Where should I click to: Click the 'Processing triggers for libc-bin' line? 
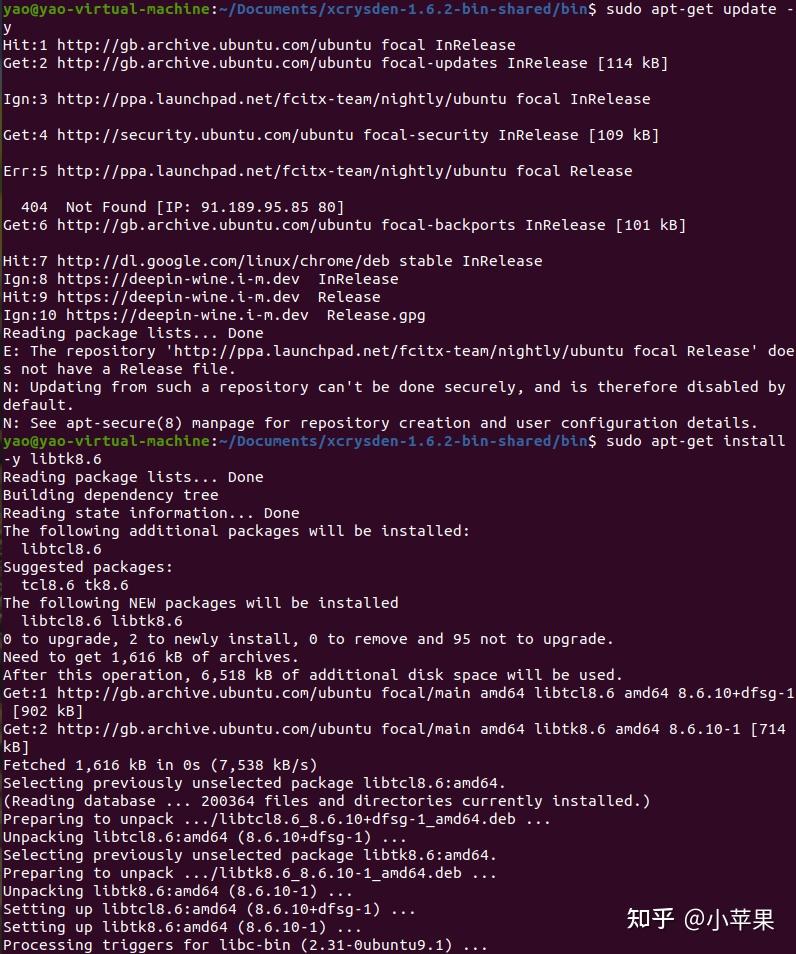[245, 945]
